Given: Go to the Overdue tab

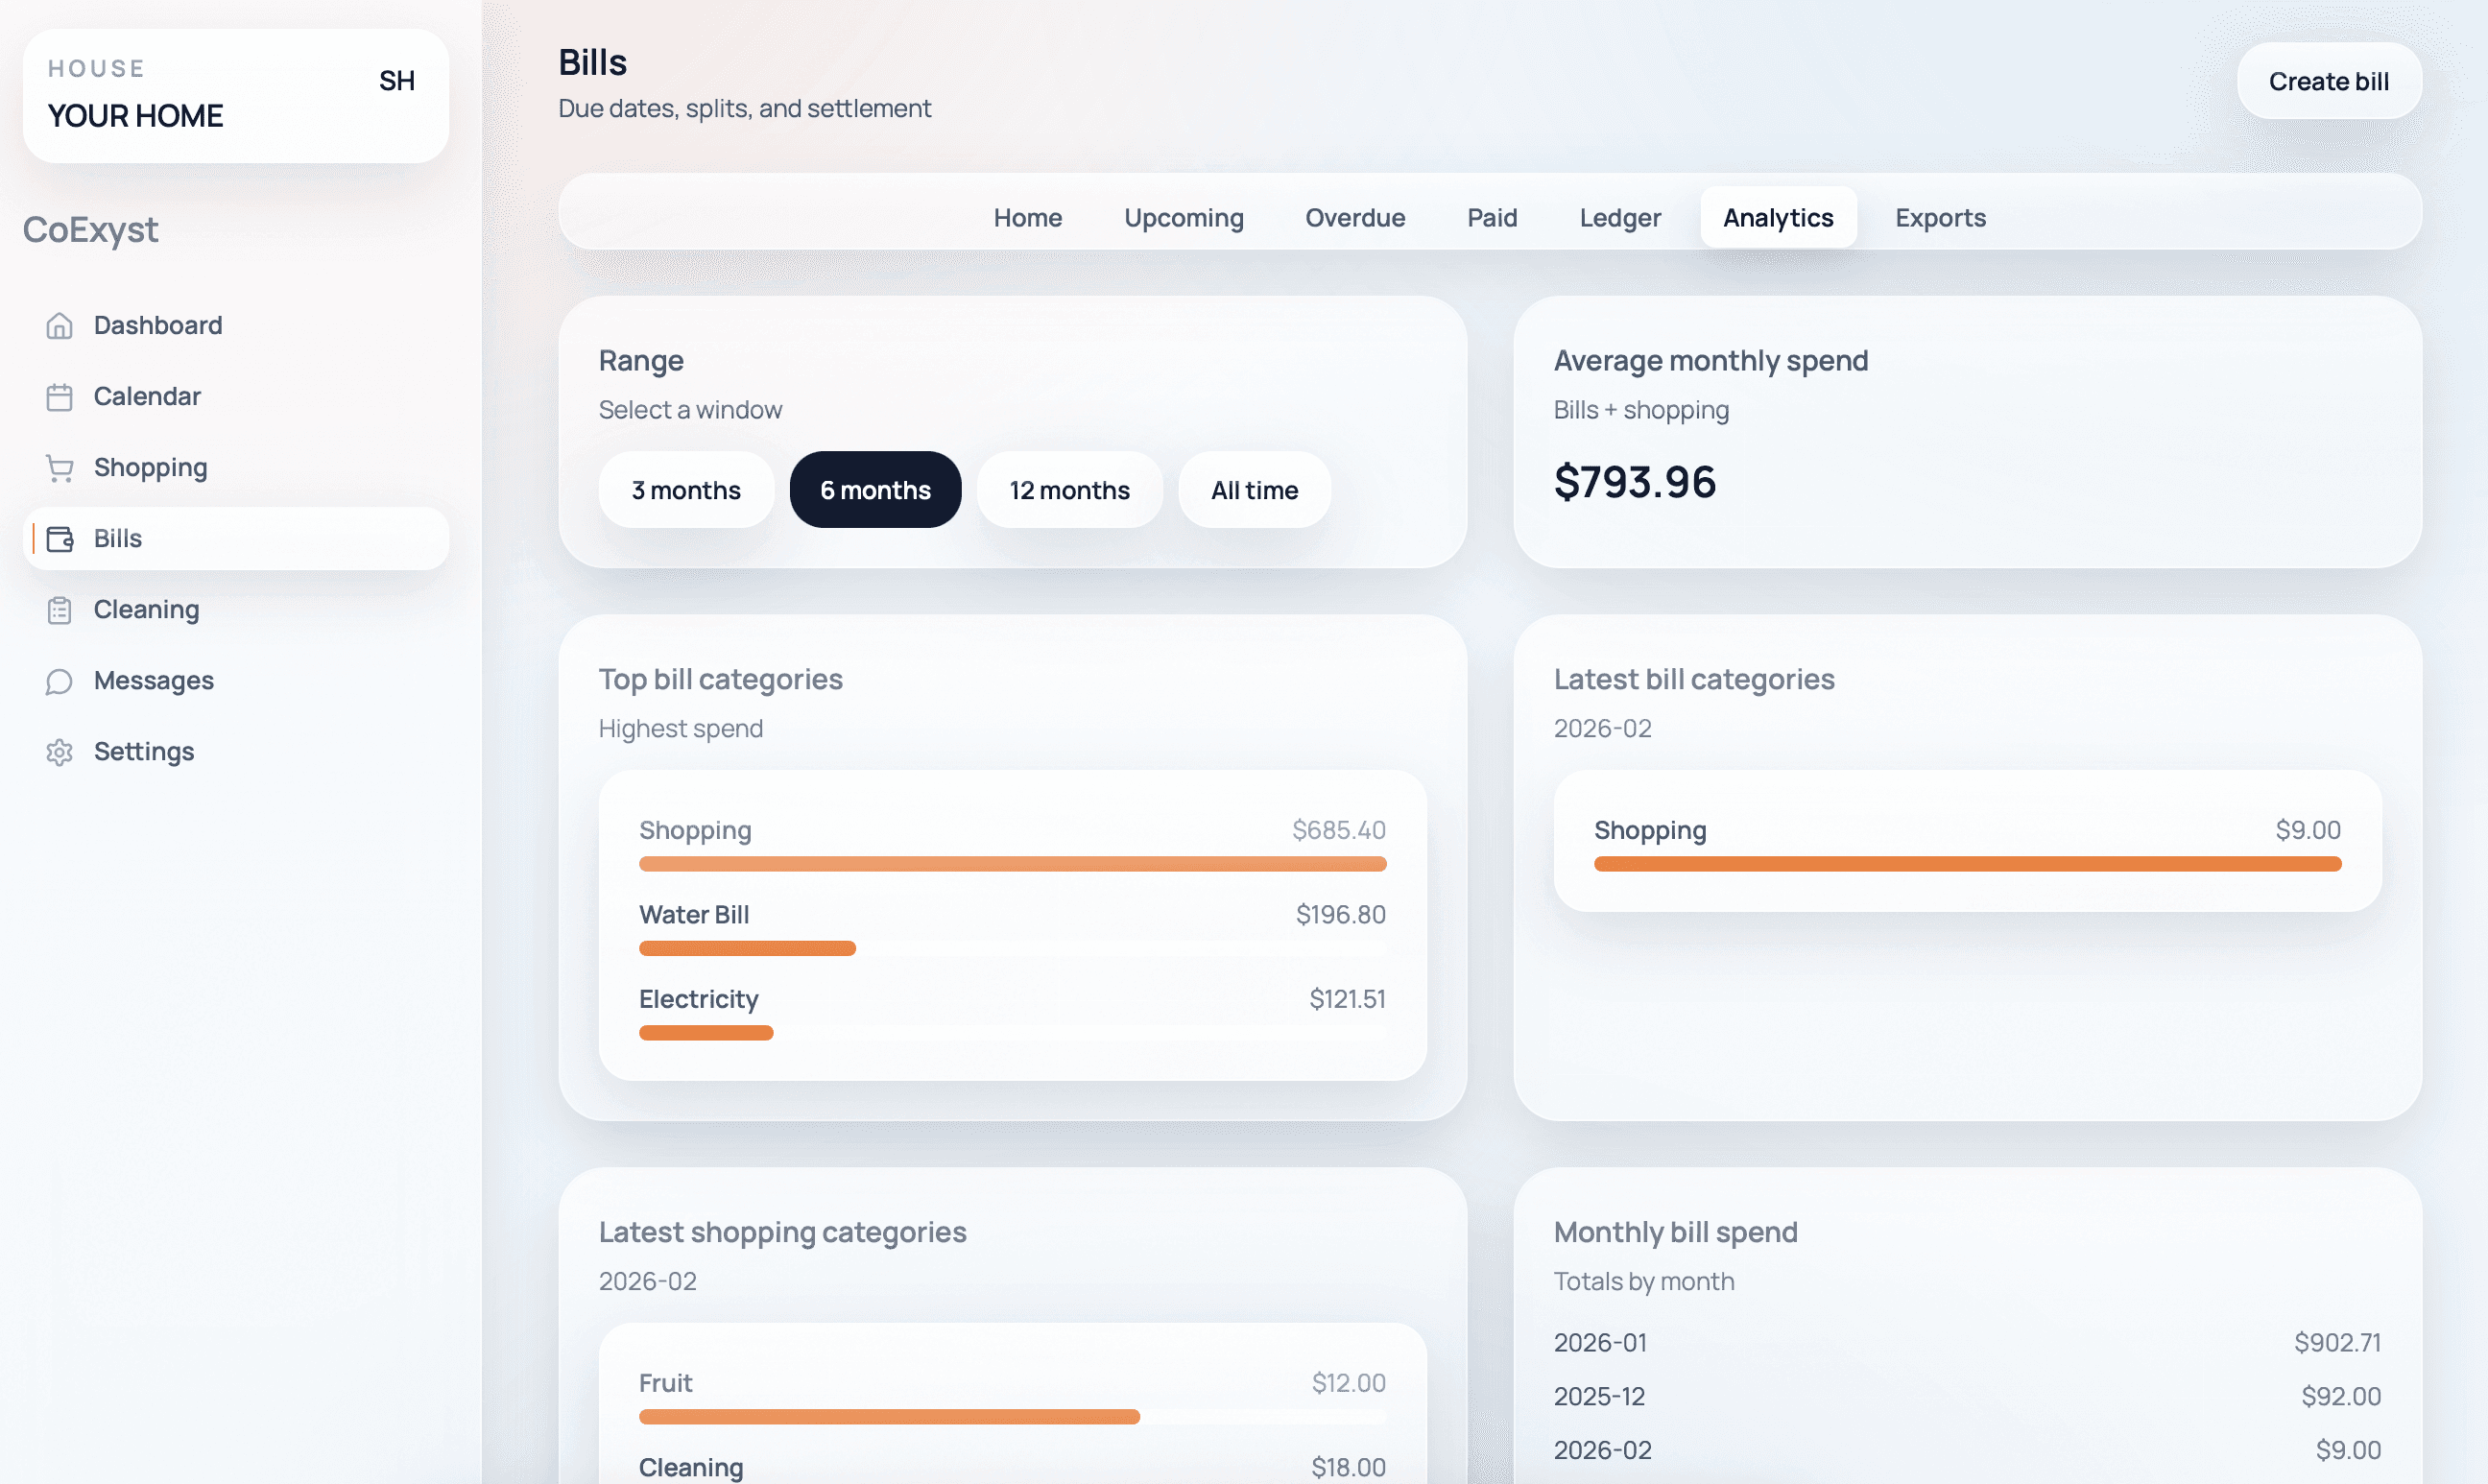Looking at the screenshot, I should (x=1355, y=218).
